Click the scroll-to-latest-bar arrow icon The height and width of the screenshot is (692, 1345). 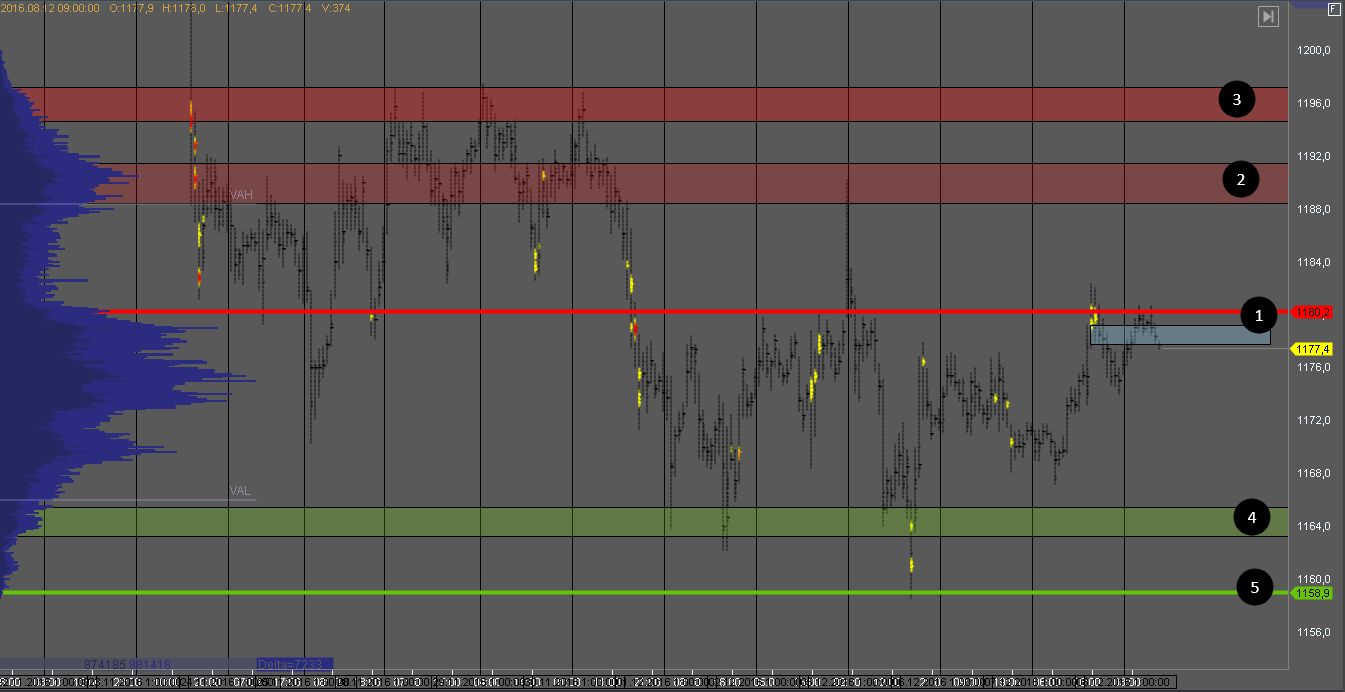click(1268, 16)
